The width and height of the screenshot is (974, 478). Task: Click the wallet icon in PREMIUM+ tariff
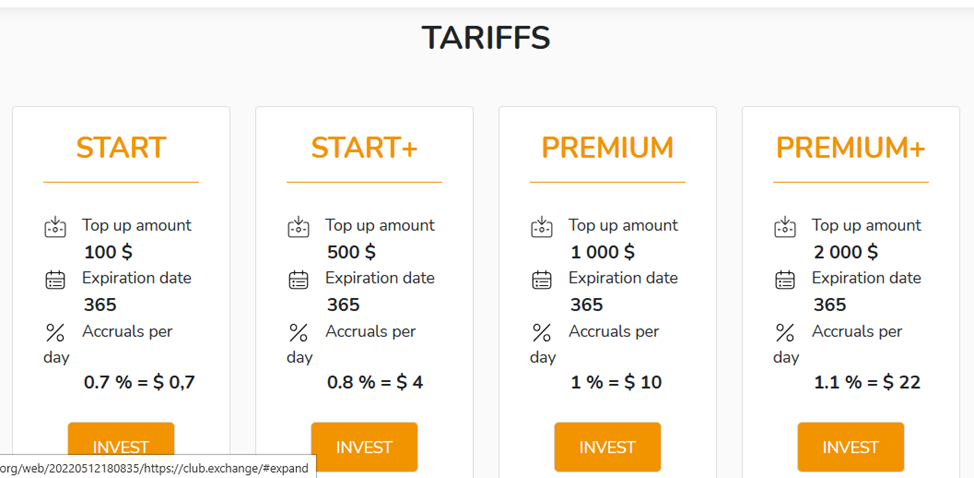(x=785, y=227)
